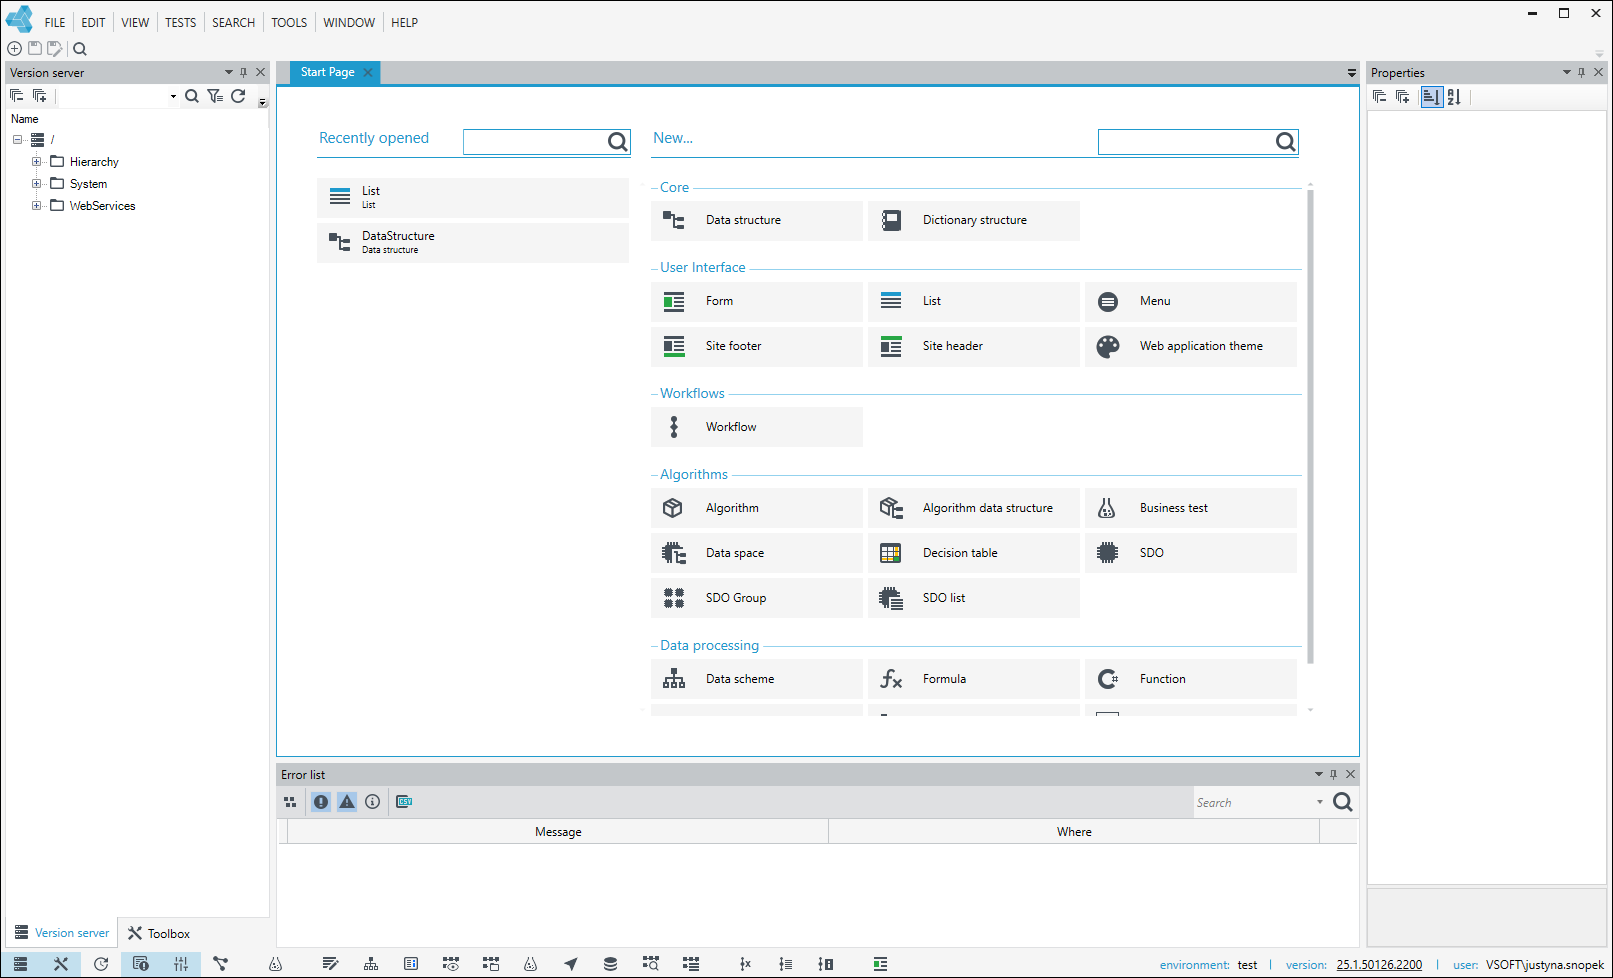1613x978 pixels.
Task: Click the Business test flask icon
Action: [x=1107, y=508]
